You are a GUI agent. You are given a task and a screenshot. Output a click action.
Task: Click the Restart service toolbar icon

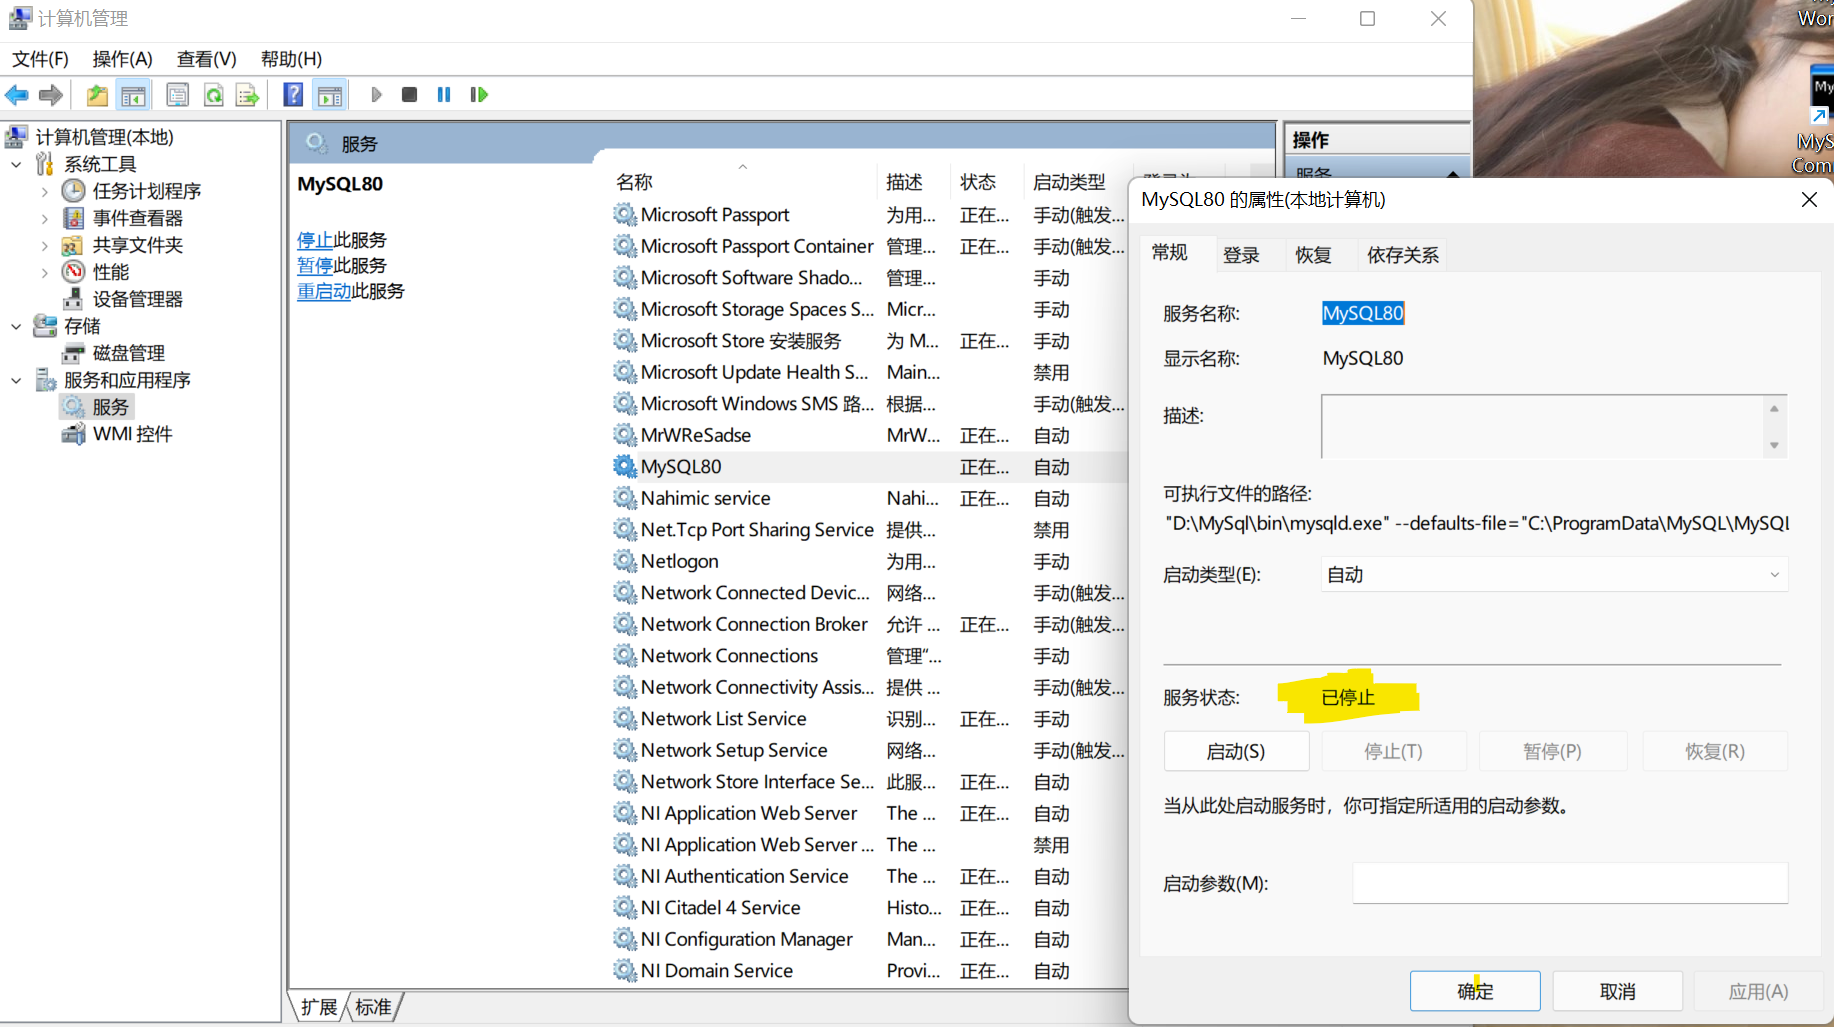tap(479, 95)
